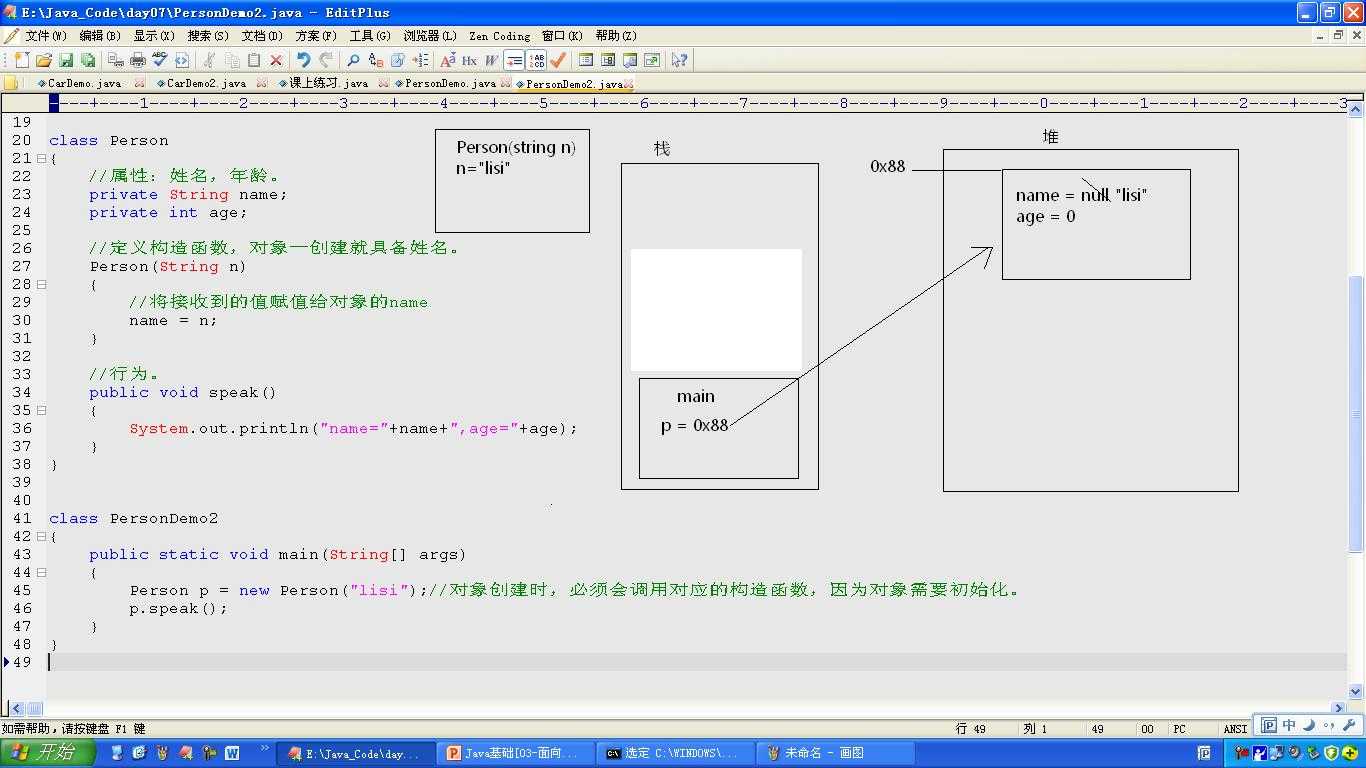Click the IME language bar 中 indicator
This screenshot has width=1366, height=768.
tap(1290, 726)
